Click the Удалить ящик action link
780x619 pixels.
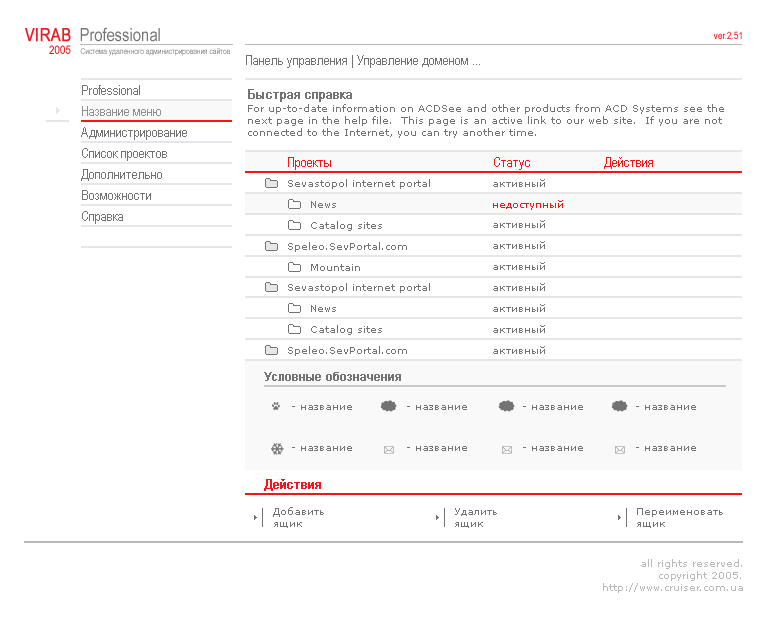pos(476,517)
